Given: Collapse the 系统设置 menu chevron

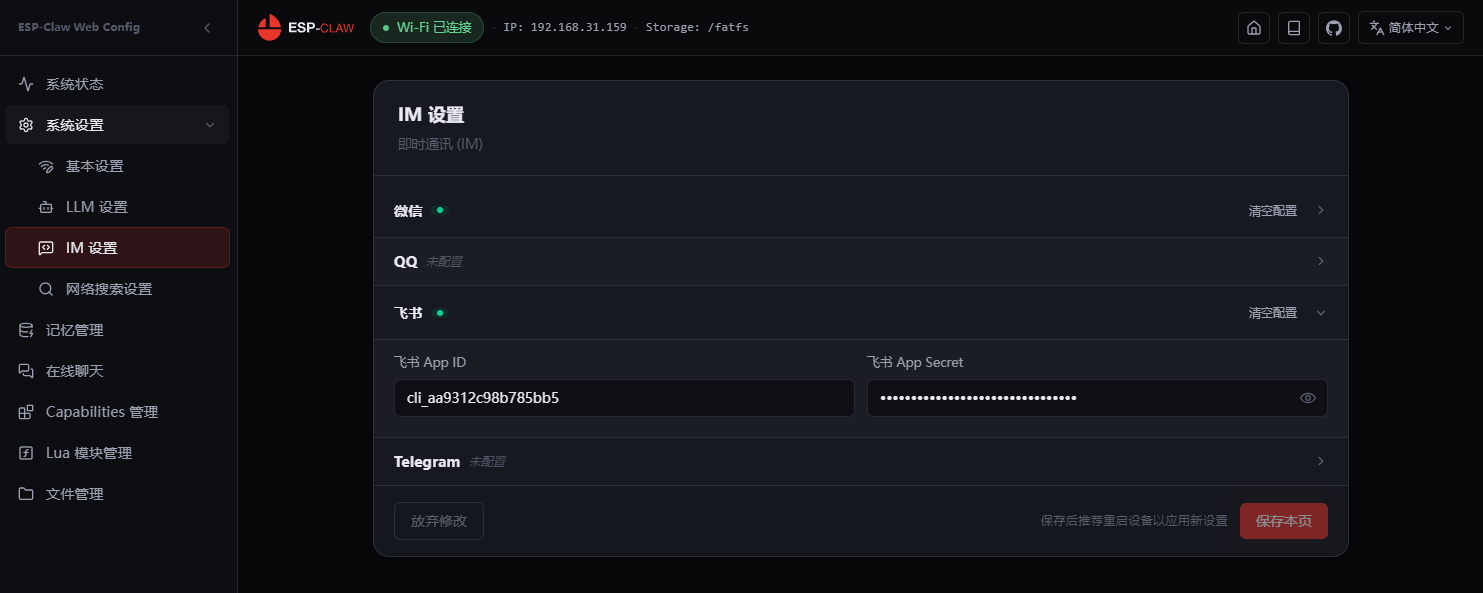Looking at the screenshot, I should [x=210, y=125].
